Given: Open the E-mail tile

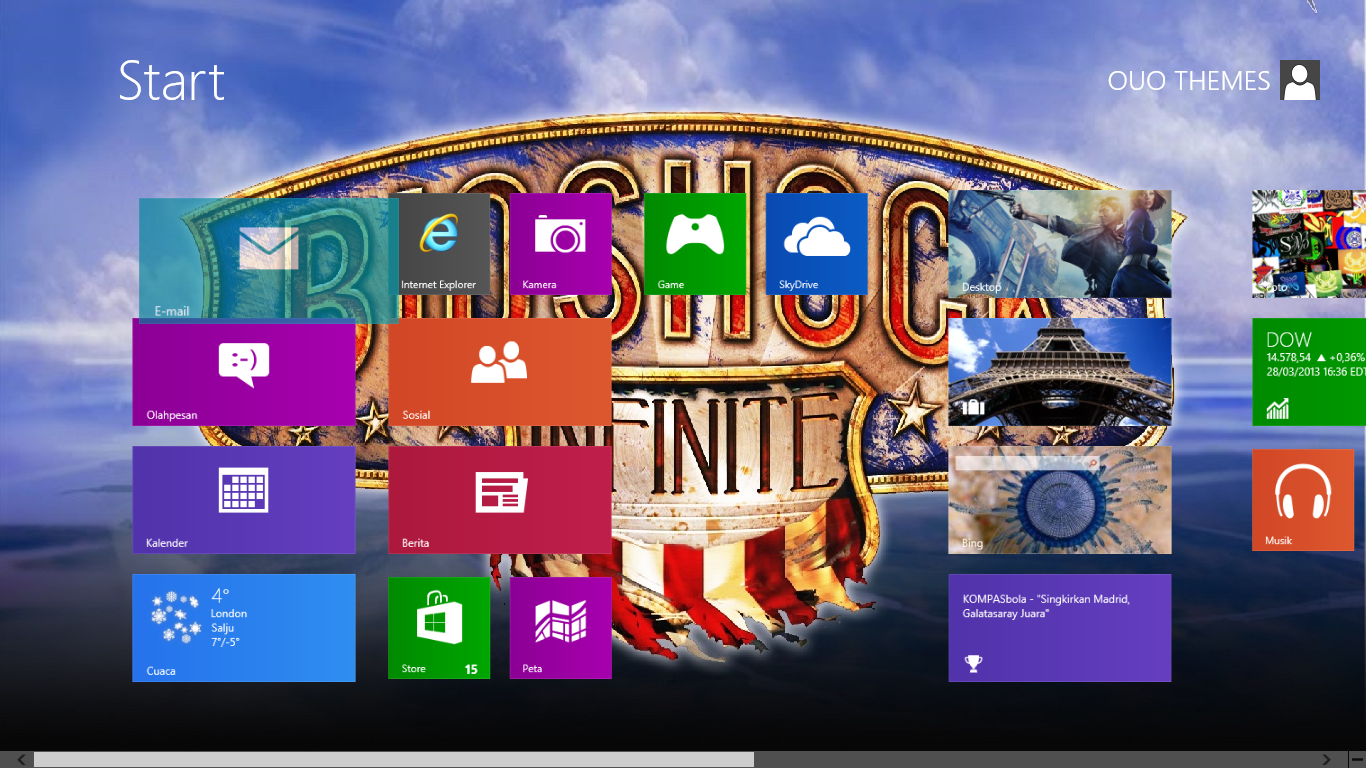Looking at the screenshot, I should click(x=269, y=260).
